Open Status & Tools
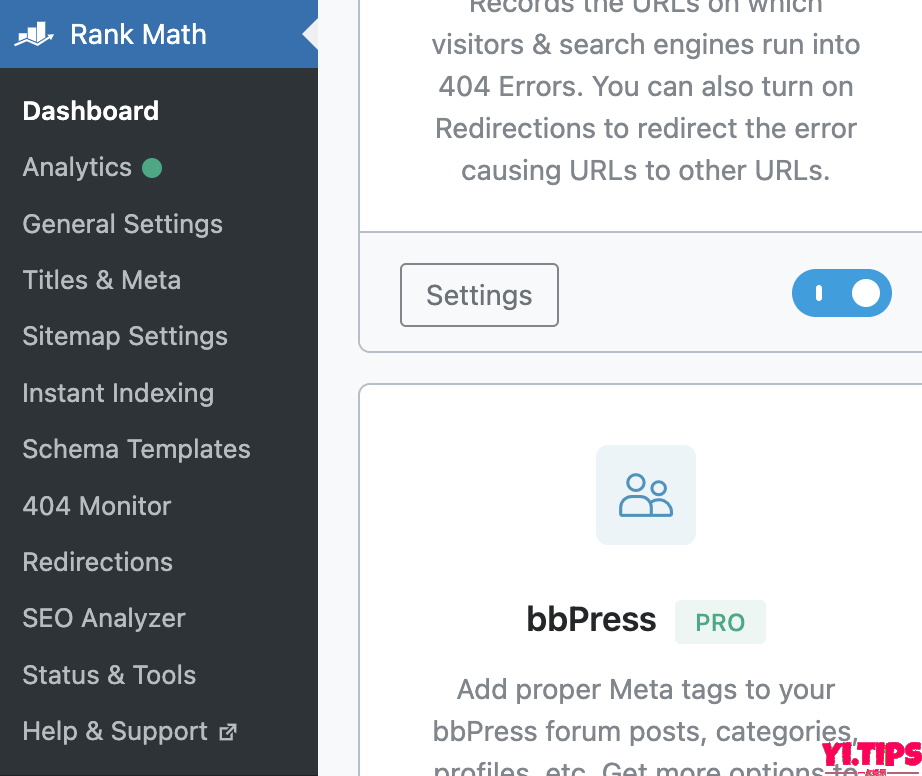 [109, 675]
